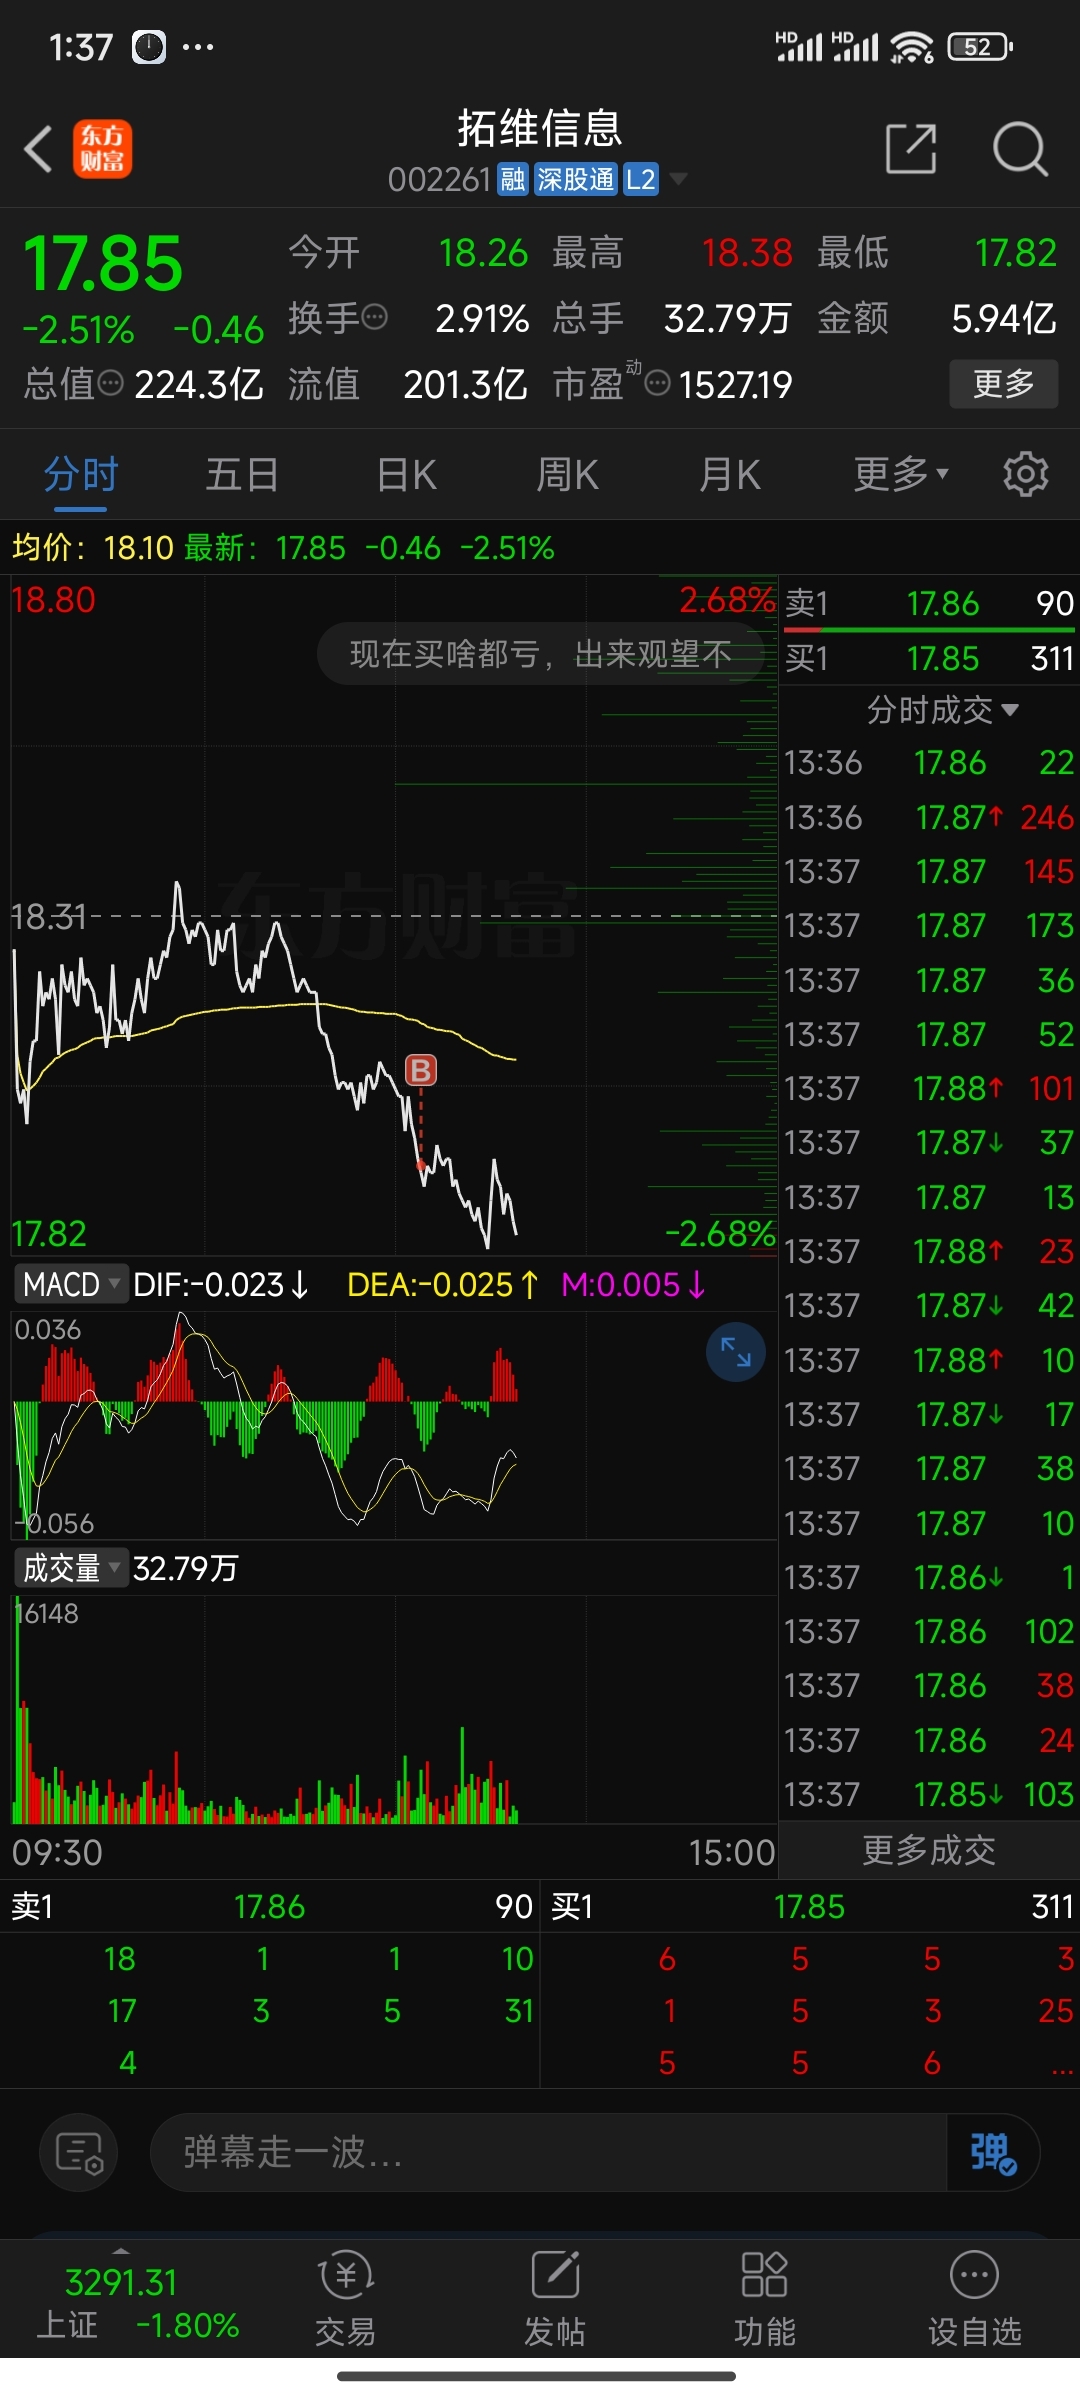
Task: Tap the 最低 17.82 value
Action: 1016,253
